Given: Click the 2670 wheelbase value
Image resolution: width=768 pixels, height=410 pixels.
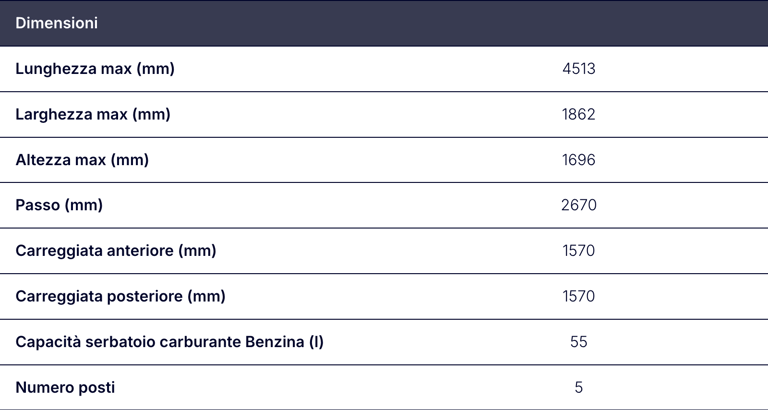Looking at the screenshot, I should coord(578,205).
